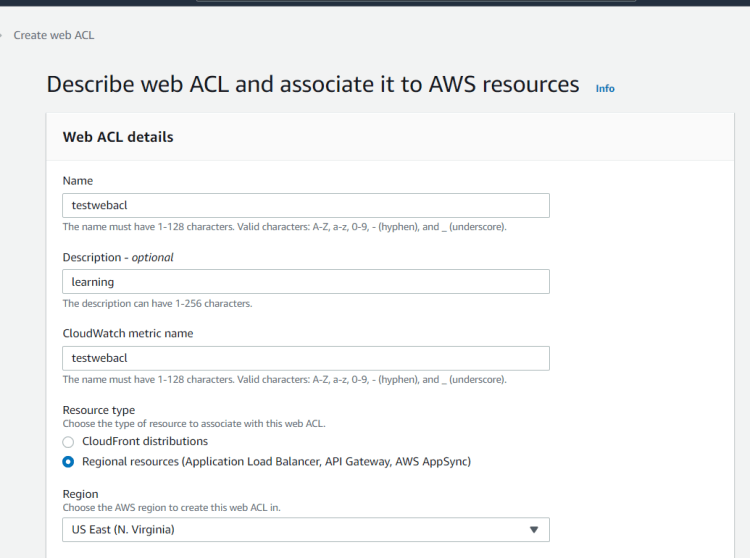Open the US East (N. Virginia) region selector
Image resolution: width=750 pixels, height=558 pixels.
[305, 530]
